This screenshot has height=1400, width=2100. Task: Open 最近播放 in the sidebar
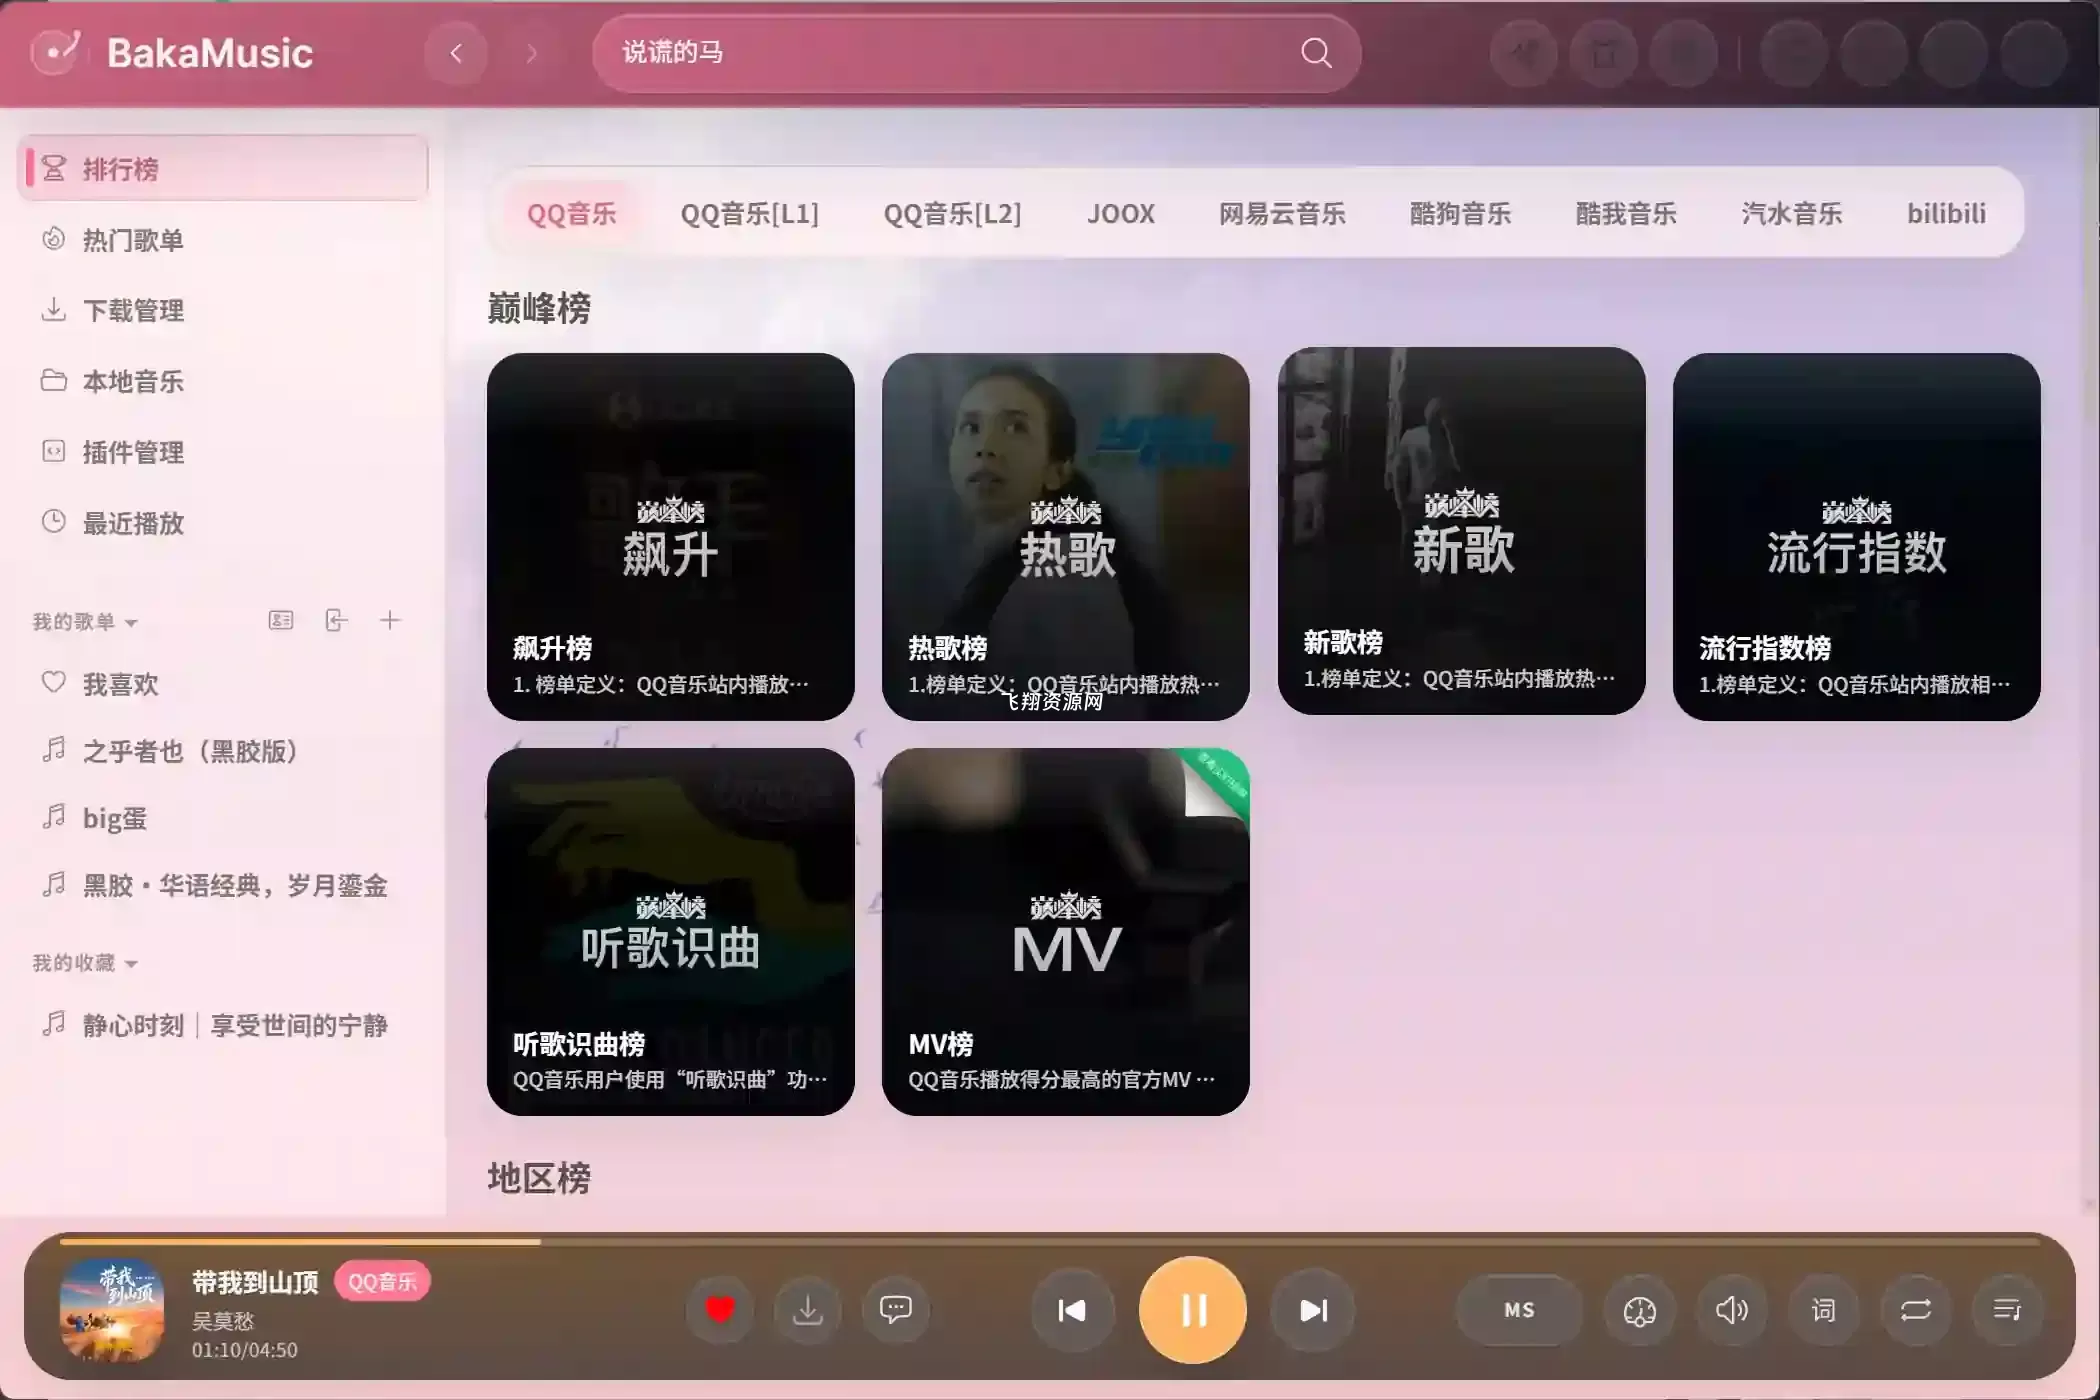pyautogui.click(x=223, y=523)
